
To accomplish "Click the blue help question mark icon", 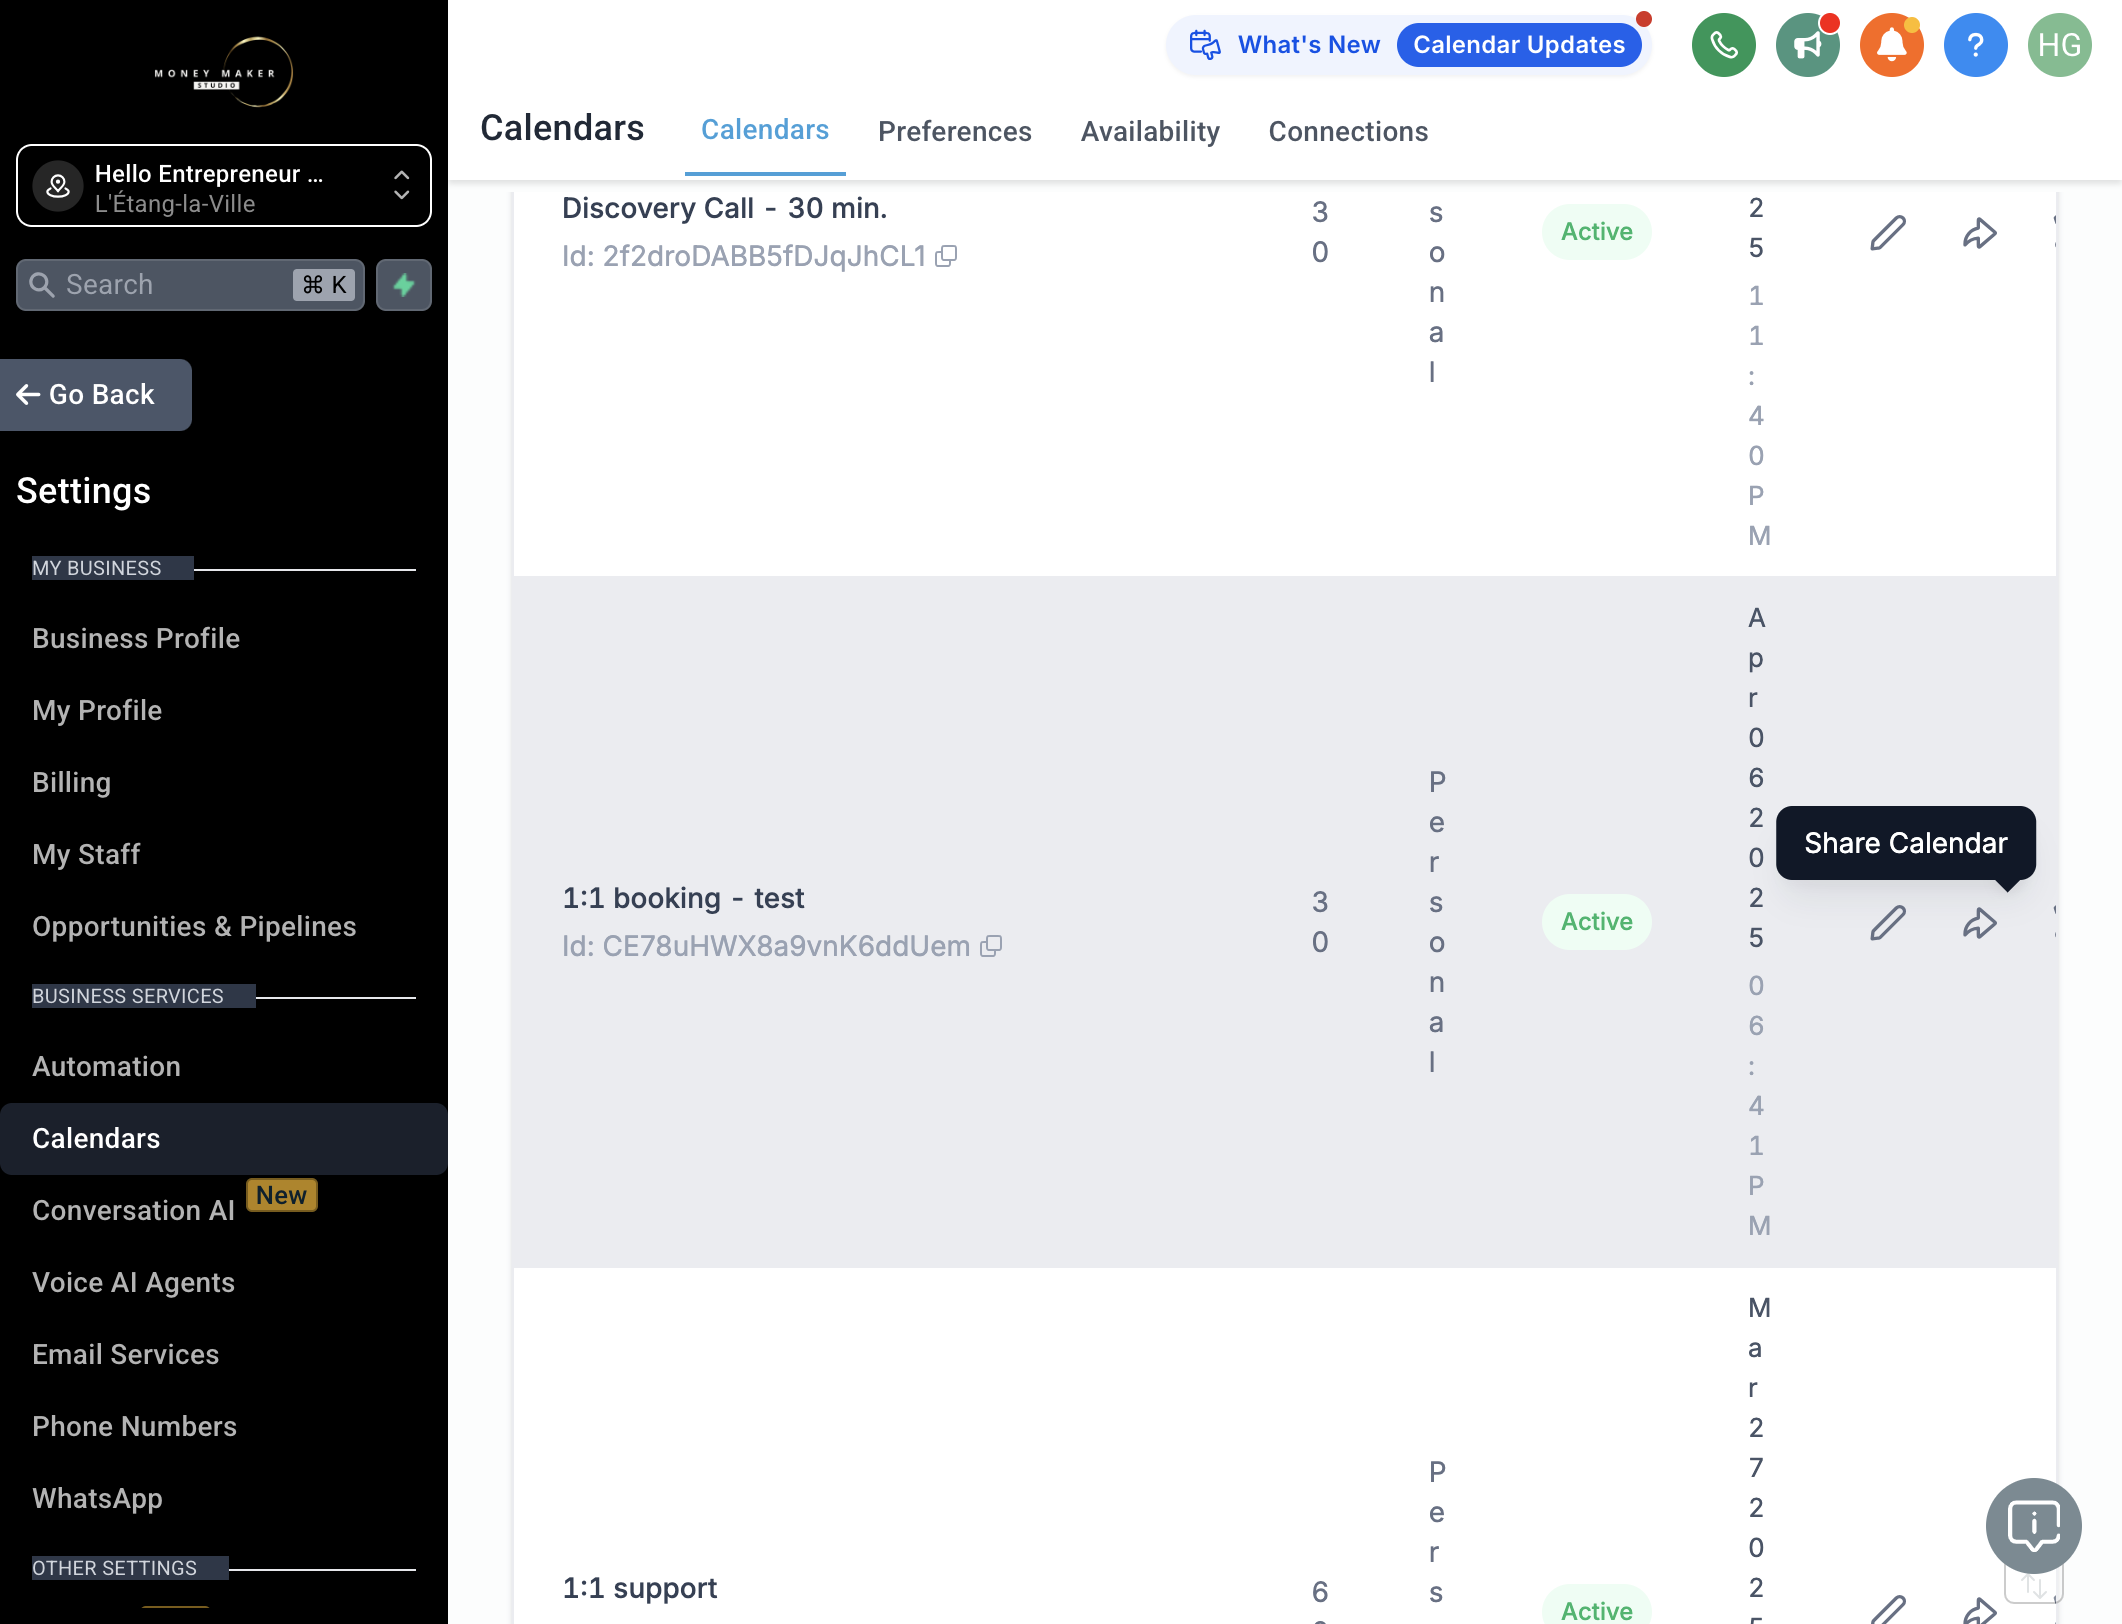I will pos(1975,45).
